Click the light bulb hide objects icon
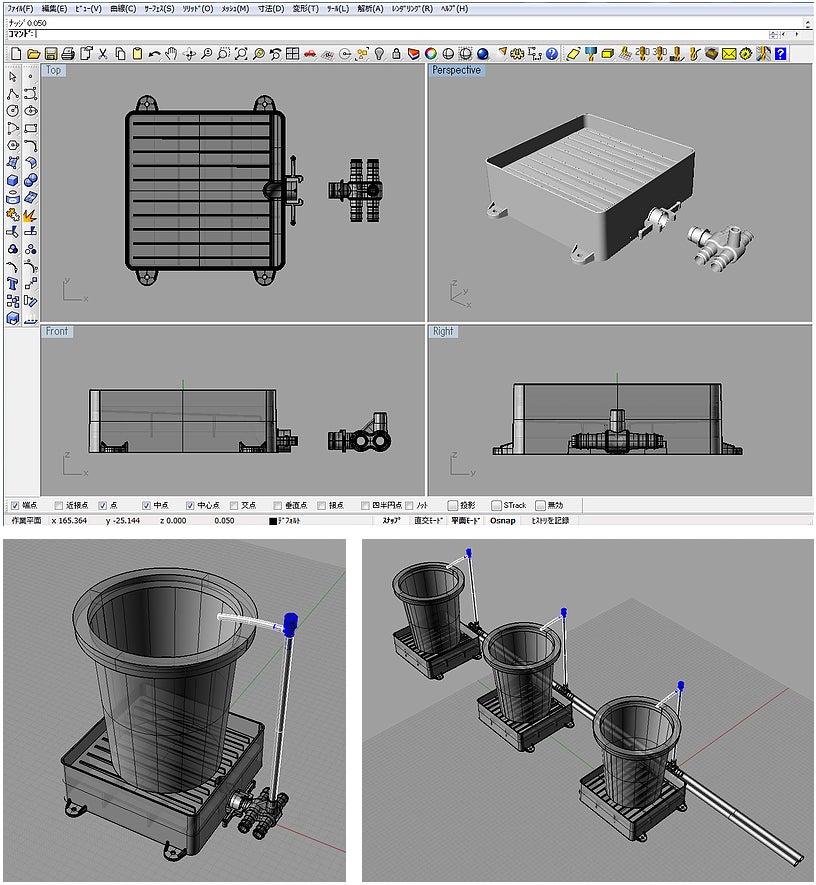 point(379,53)
